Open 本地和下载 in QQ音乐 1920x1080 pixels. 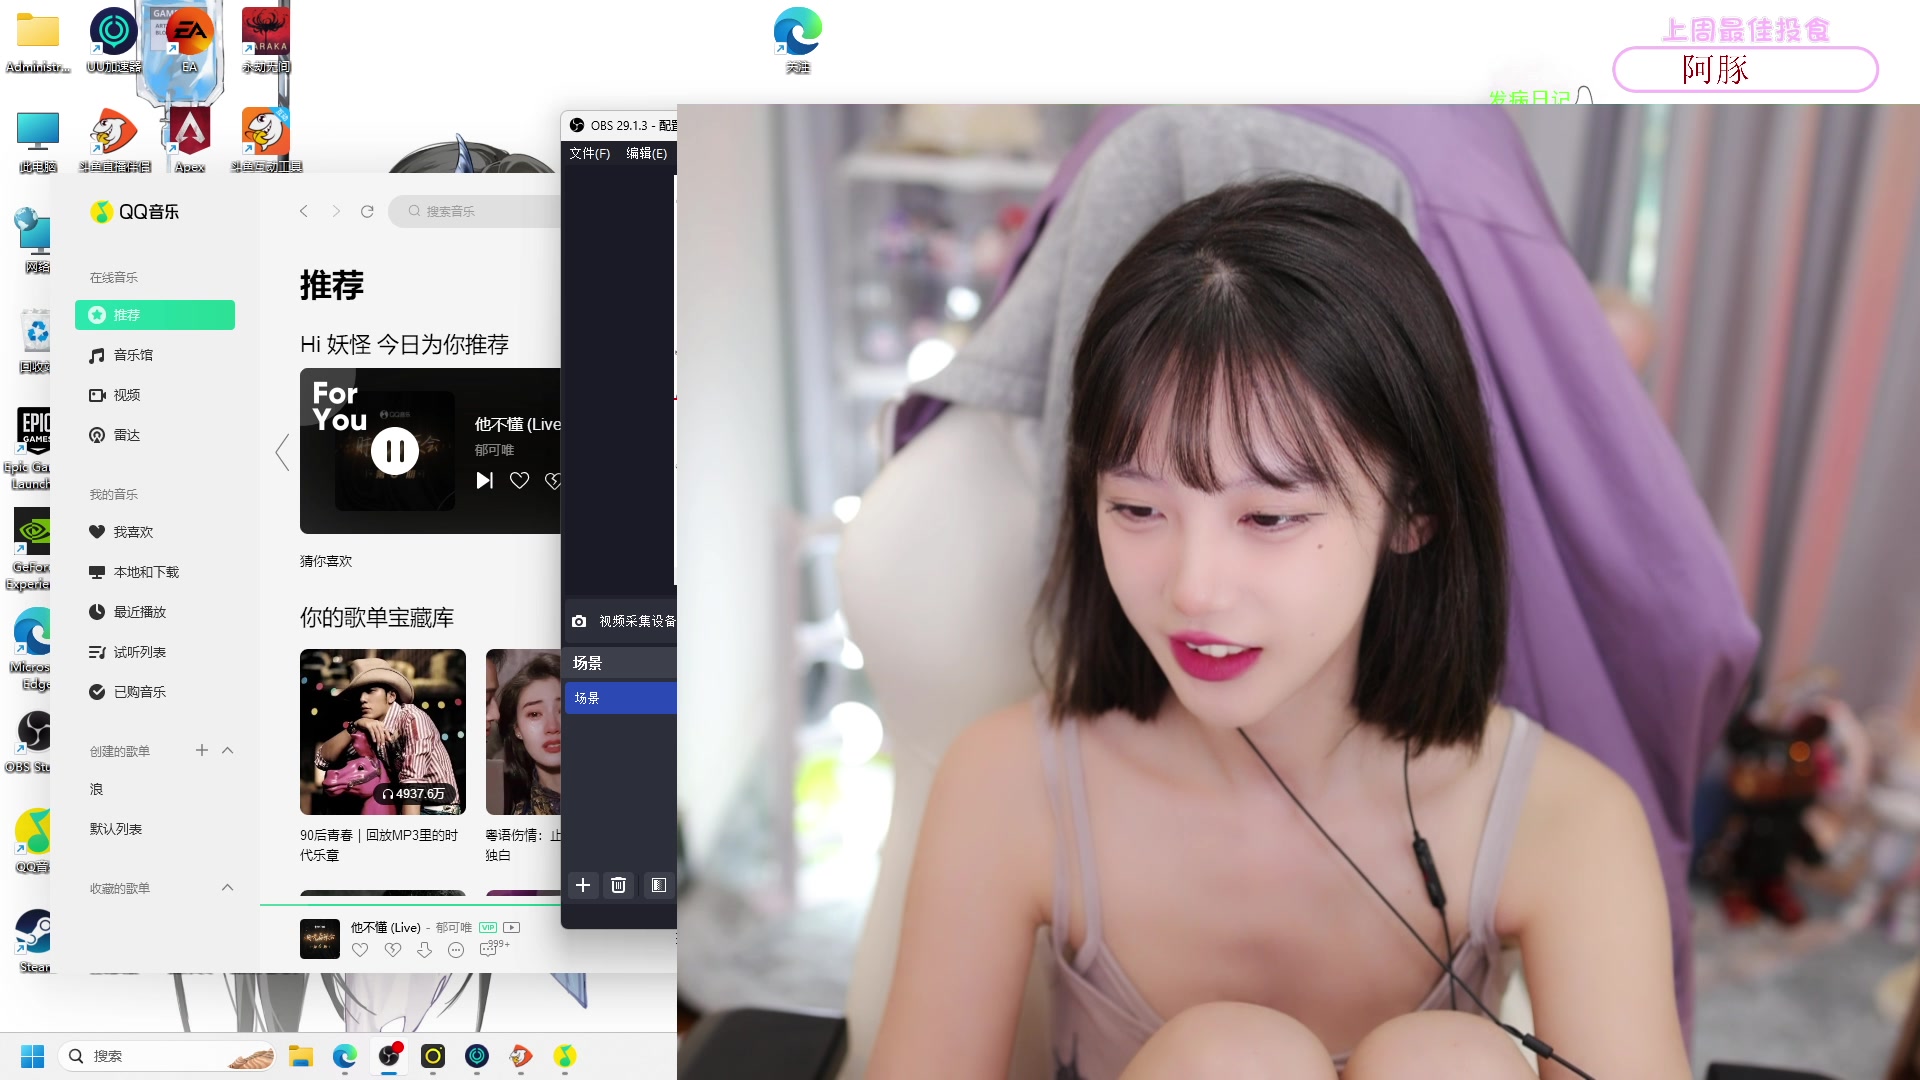134,572
